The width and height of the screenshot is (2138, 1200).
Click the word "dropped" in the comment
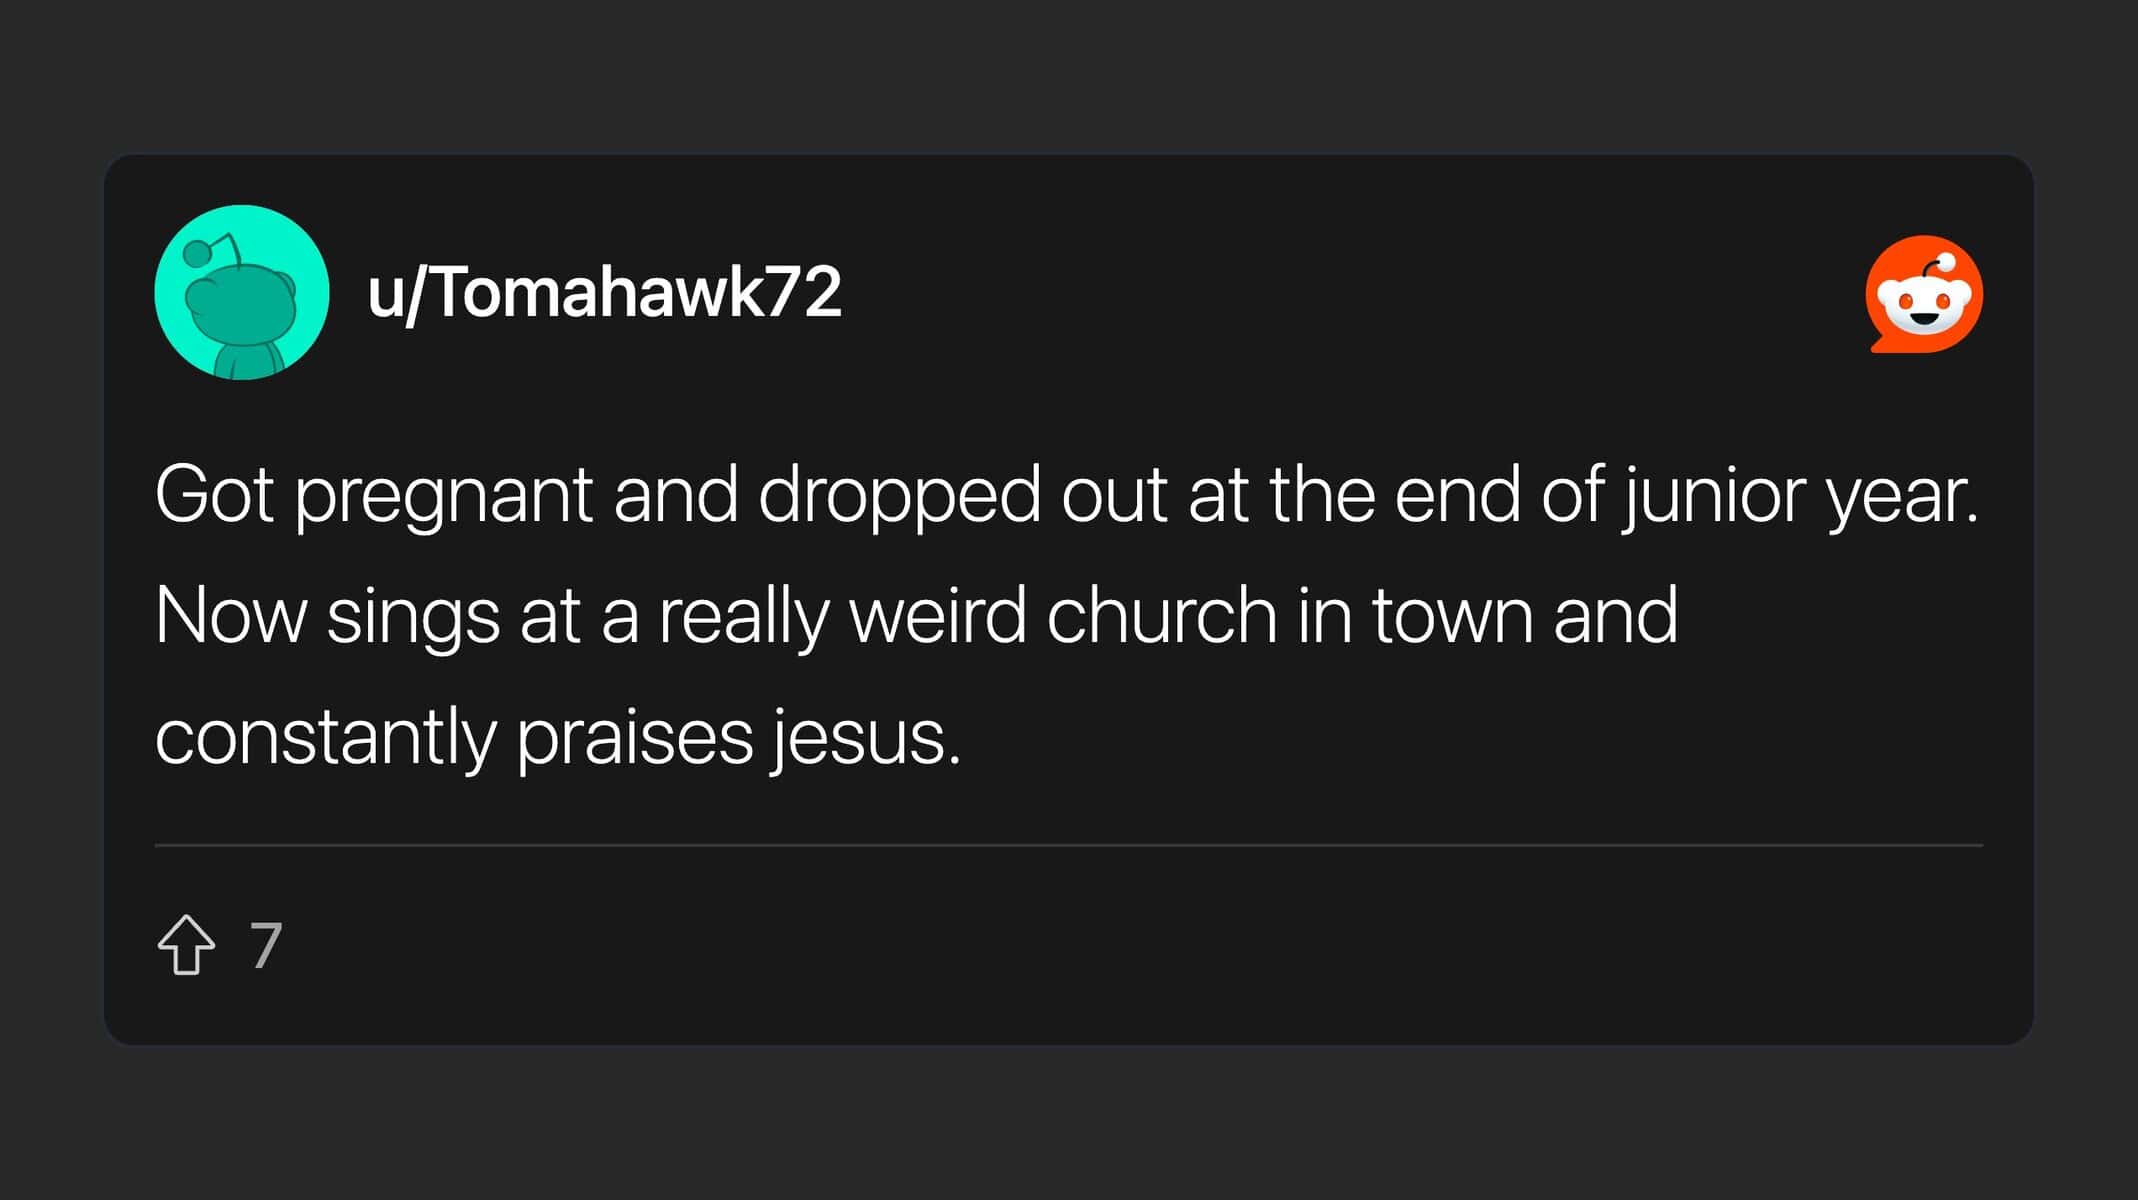click(899, 495)
